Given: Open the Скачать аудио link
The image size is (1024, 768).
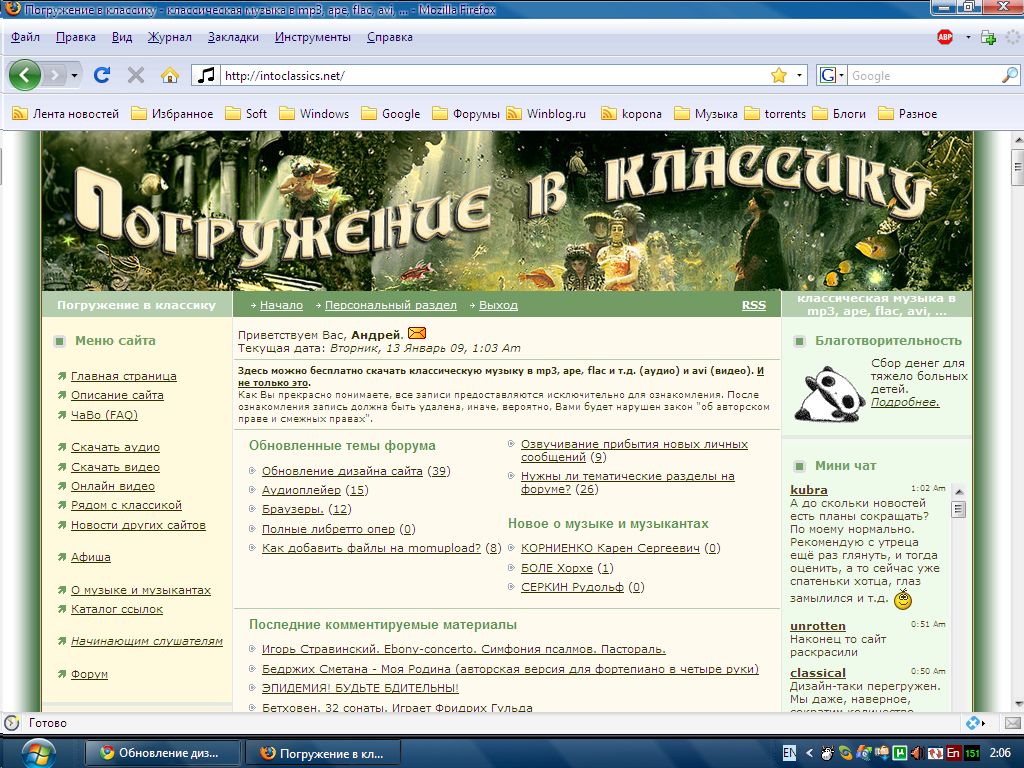Looking at the screenshot, I should pyautogui.click(x=115, y=447).
